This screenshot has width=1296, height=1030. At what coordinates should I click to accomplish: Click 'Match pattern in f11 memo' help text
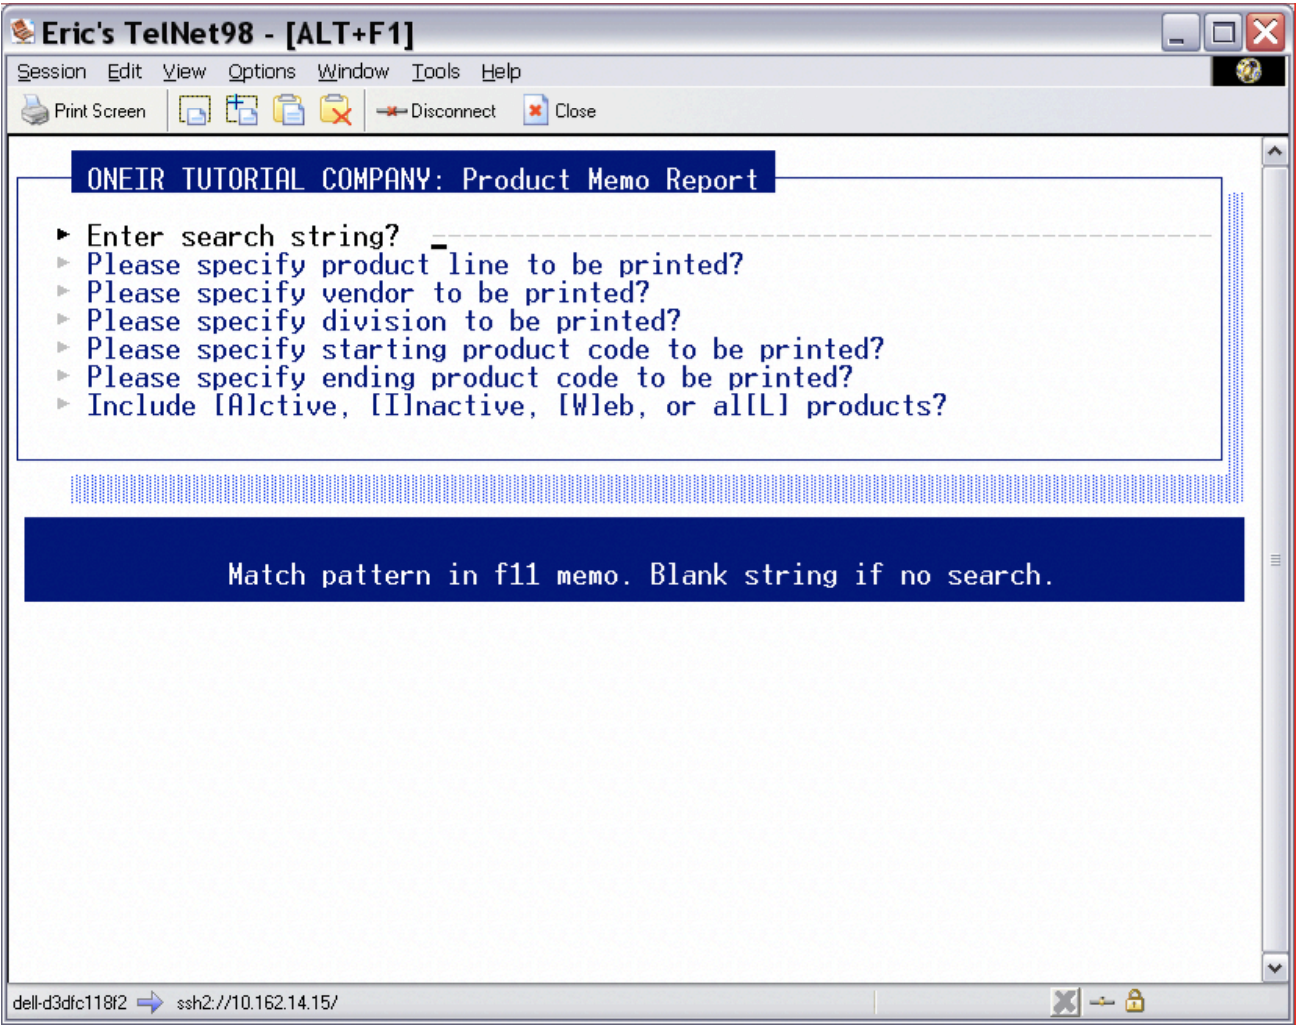point(640,575)
